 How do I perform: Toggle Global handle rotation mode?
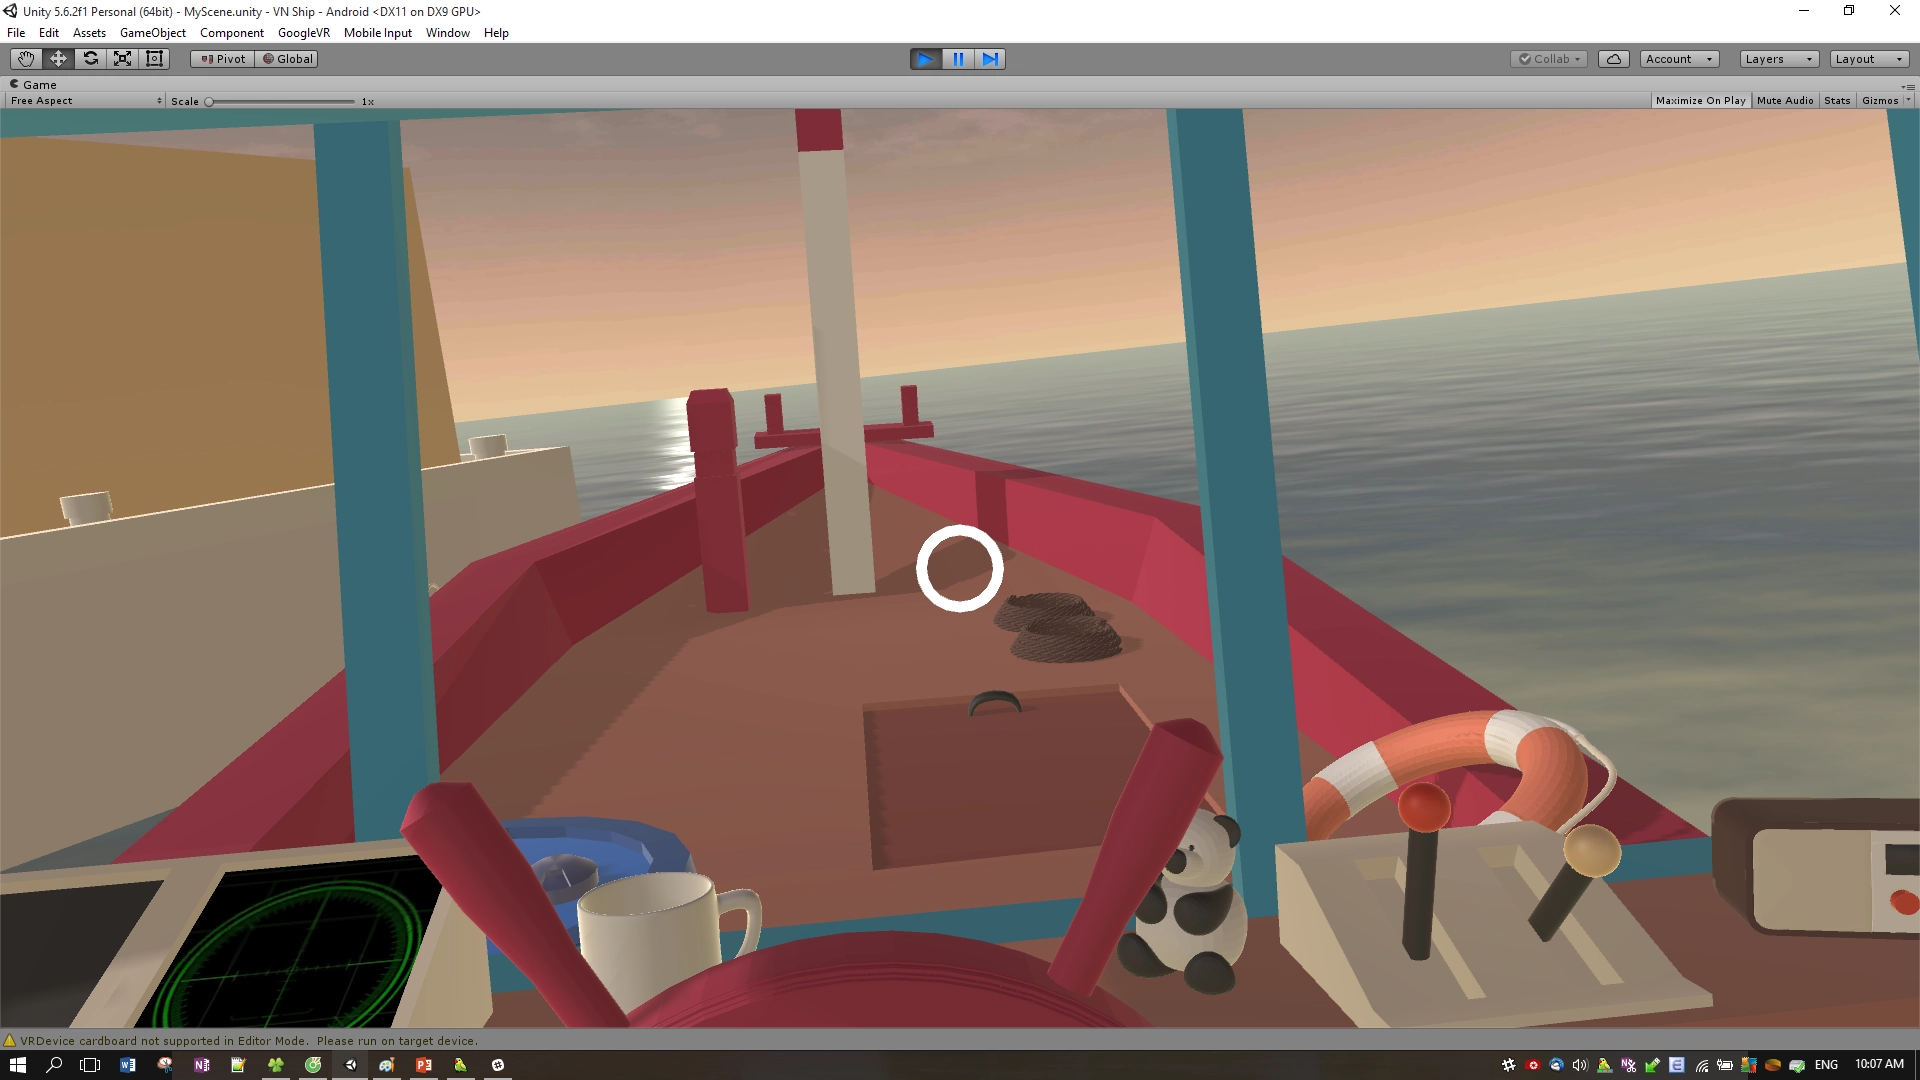[x=287, y=59]
